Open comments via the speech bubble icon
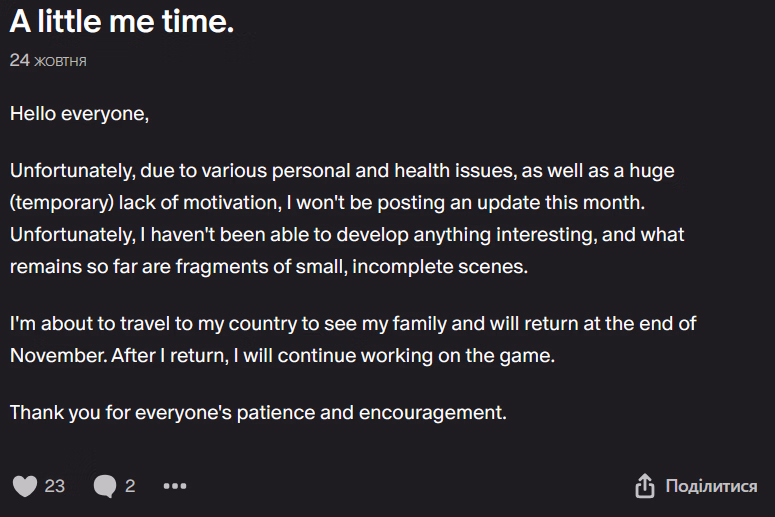Viewport: 775px width, 517px height. coord(105,486)
